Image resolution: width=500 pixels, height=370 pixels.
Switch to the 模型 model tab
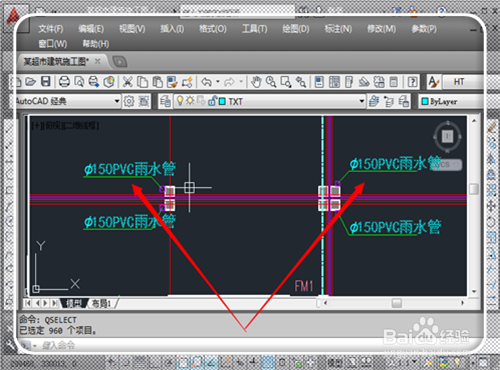pos(74,303)
